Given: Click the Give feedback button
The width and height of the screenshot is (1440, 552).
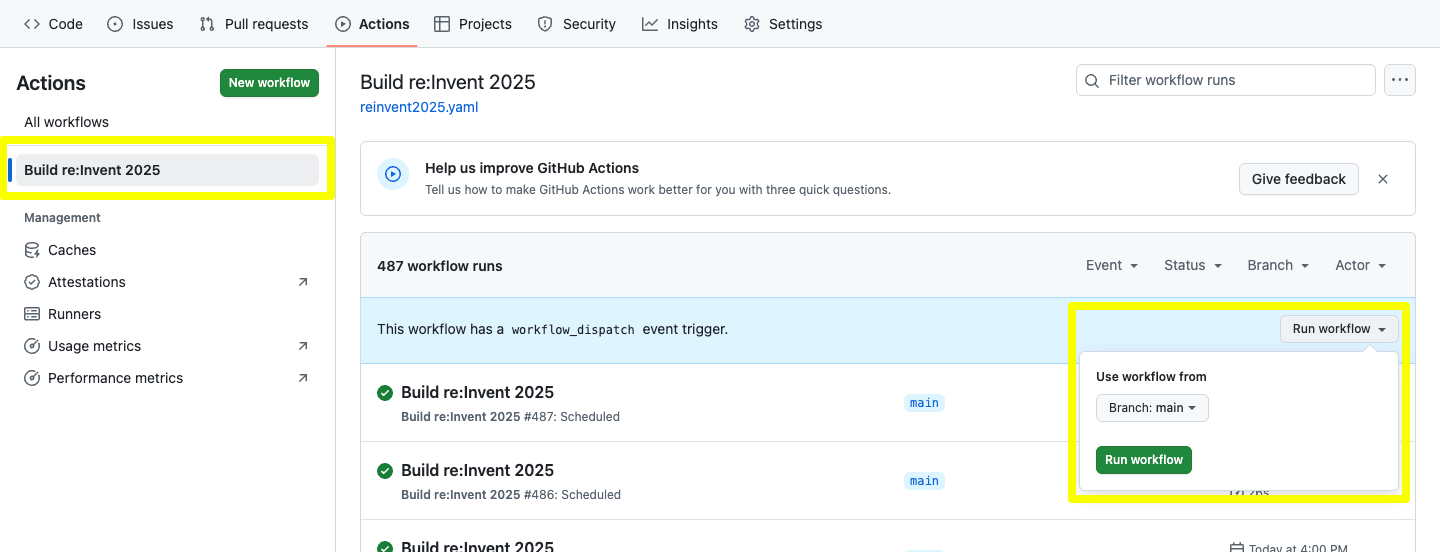Looking at the screenshot, I should 1299,179.
